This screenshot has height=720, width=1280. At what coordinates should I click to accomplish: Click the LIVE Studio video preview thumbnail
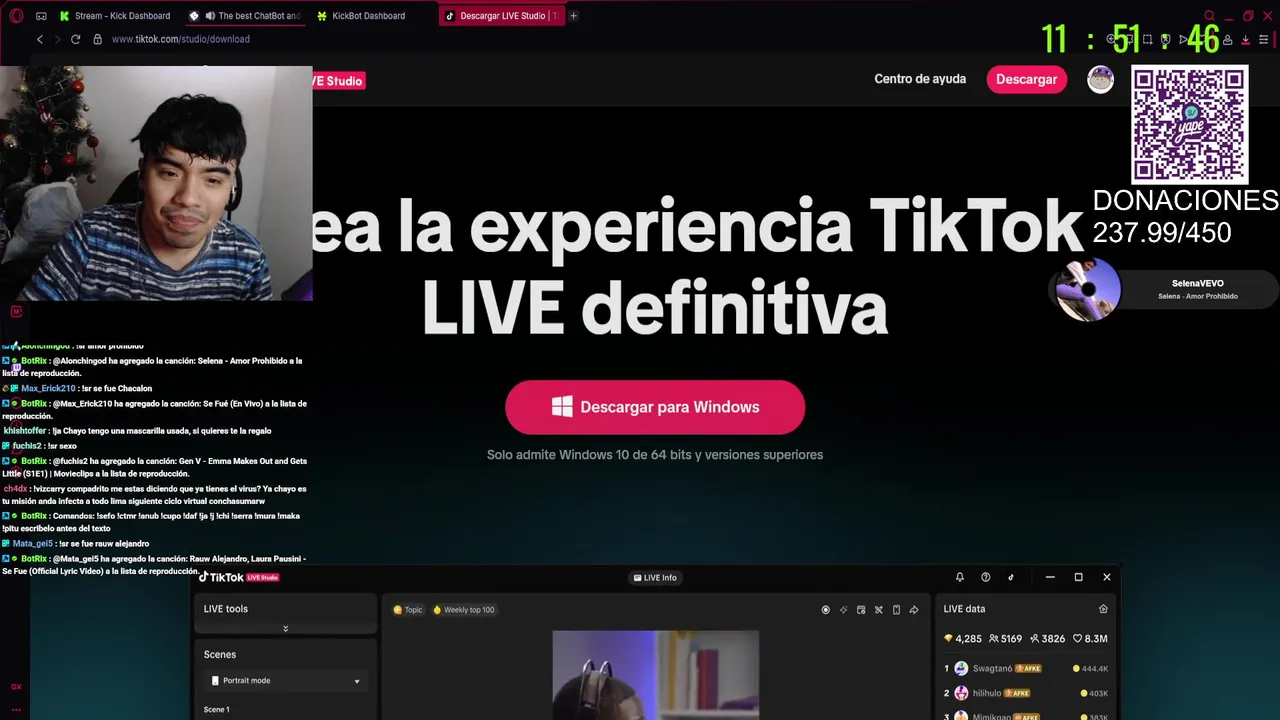pyautogui.click(x=656, y=675)
